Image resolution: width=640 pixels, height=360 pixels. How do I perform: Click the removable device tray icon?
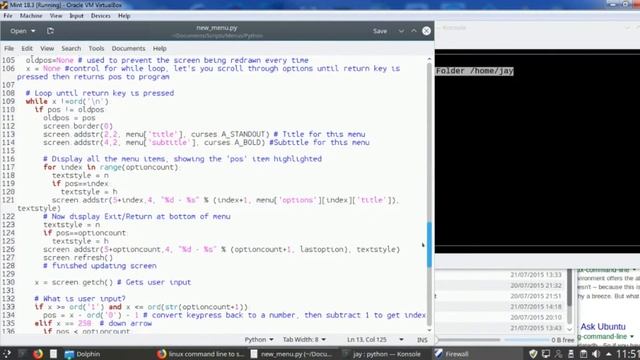pyautogui.click(x=571, y=354)
